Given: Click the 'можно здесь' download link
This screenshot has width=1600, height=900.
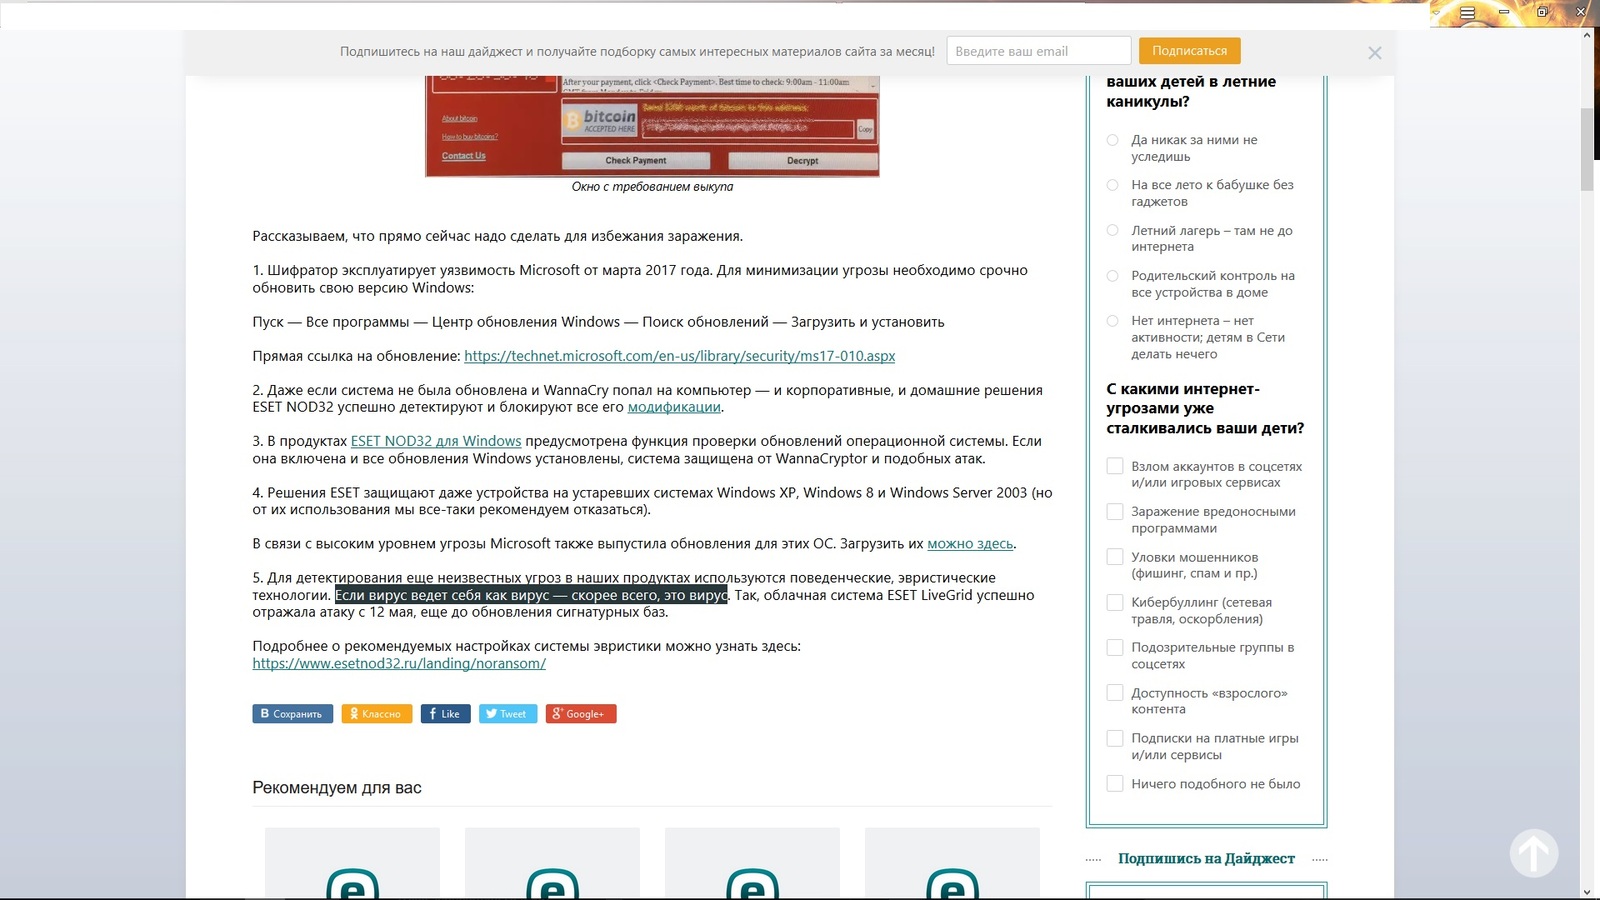Looking at the screenshot, I should coord(970,544).
